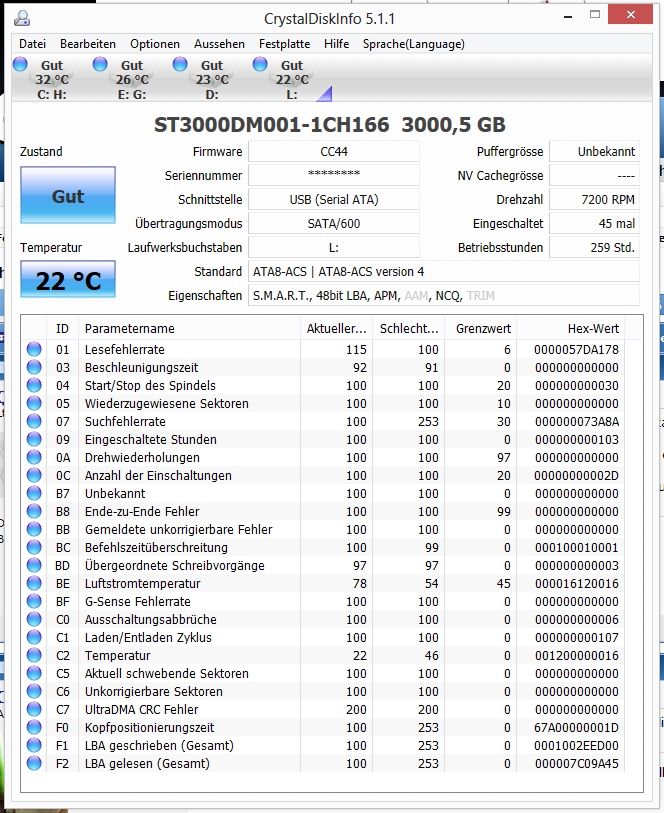Click status circle of Luftstromtemperatur row

(x=34, y=583)
